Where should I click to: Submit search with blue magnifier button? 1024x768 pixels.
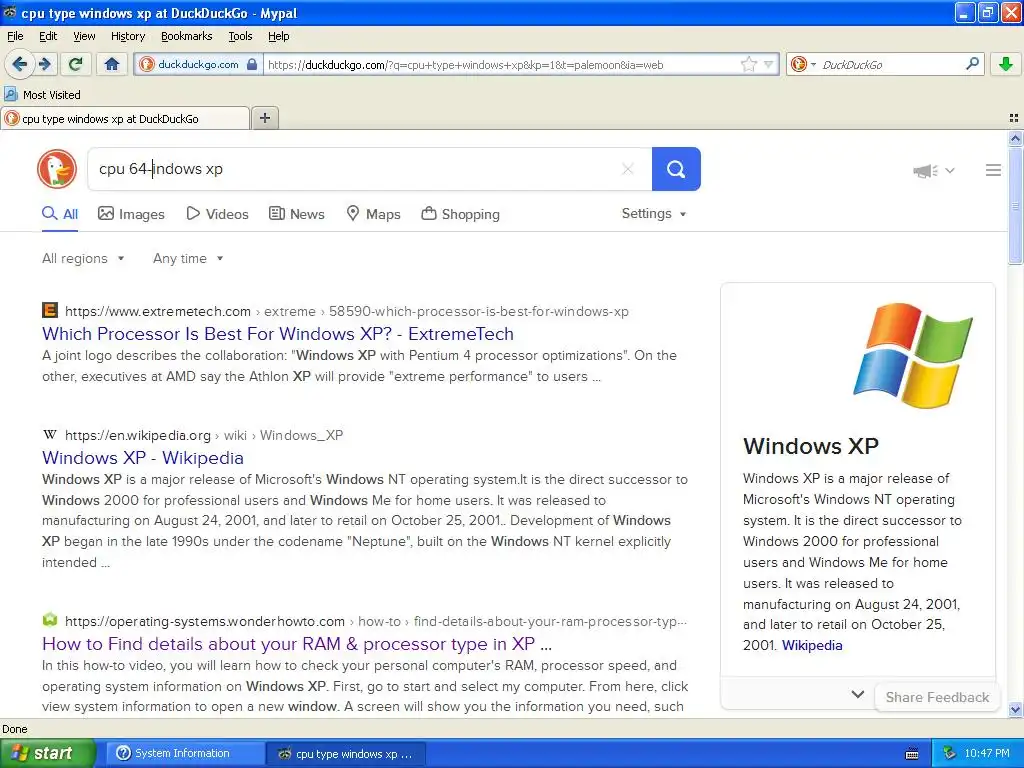point(676,169)
